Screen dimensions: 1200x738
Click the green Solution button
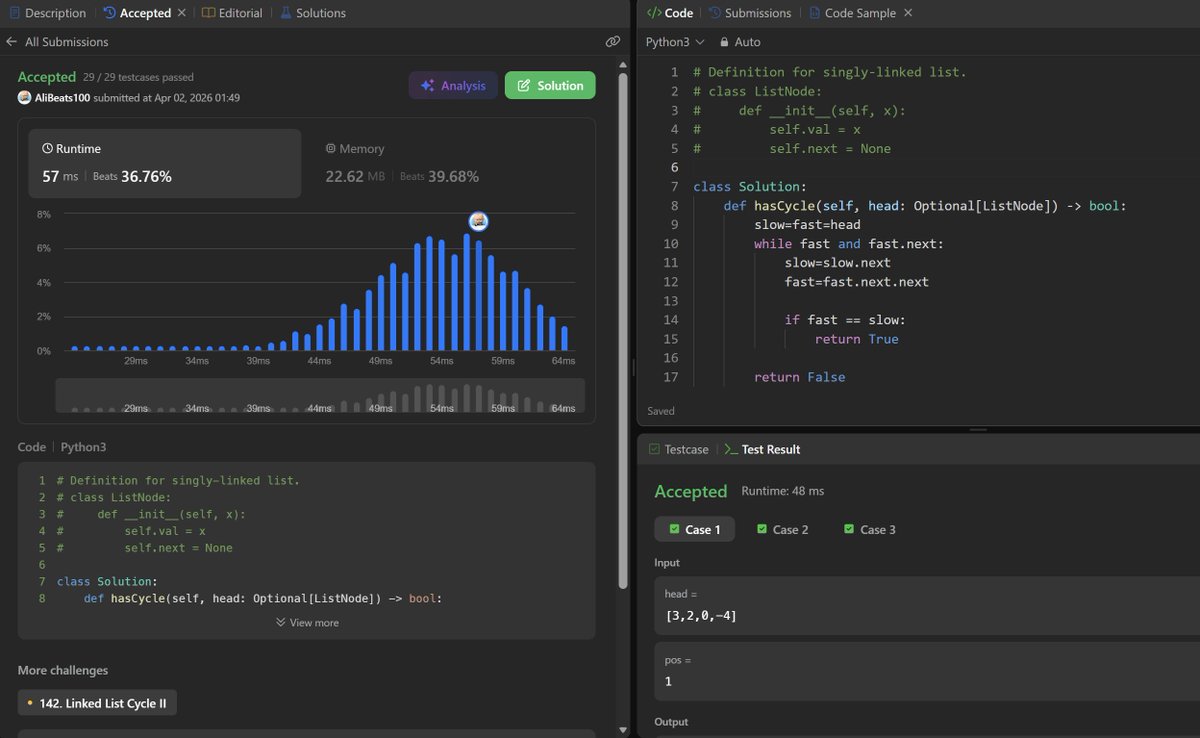click(x=550, y=85)
